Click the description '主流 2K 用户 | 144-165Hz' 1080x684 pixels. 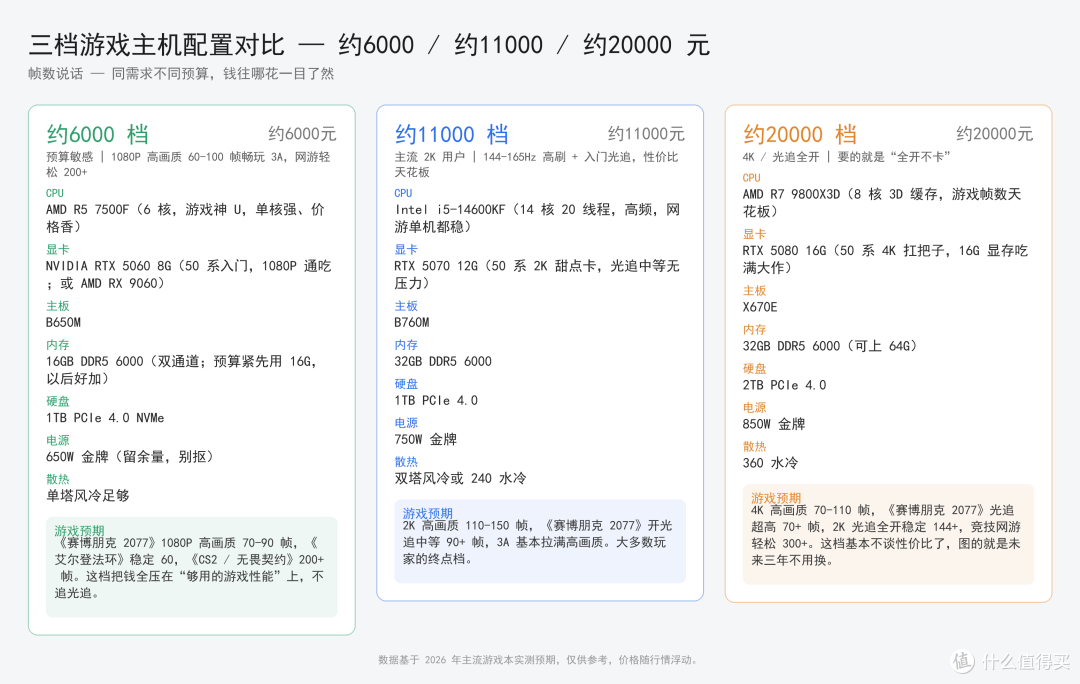point(536,164)
